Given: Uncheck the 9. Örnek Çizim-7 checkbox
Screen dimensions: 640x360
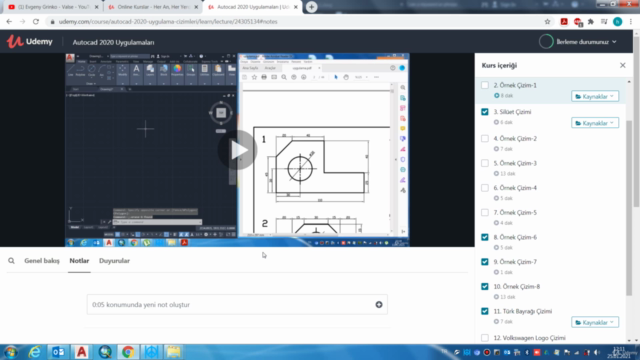Looking at the screenshot, I should [484, 262].
